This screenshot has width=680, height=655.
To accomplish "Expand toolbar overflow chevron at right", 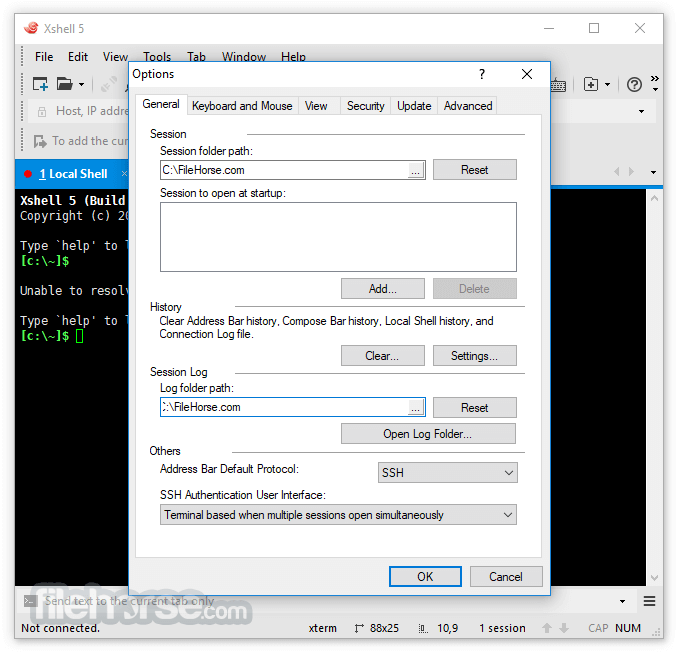I will [x=655, y=82].
